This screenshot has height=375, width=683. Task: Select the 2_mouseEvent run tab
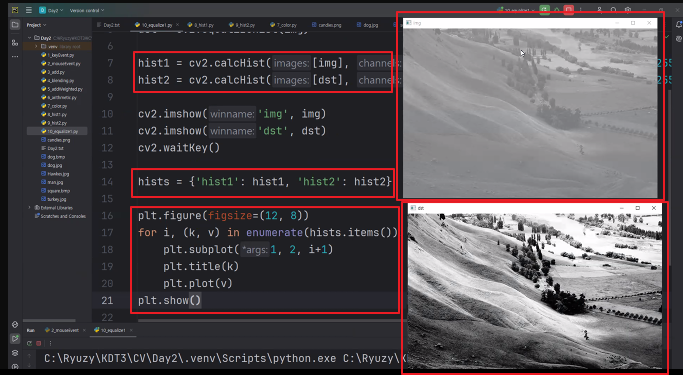pos(62,330)
